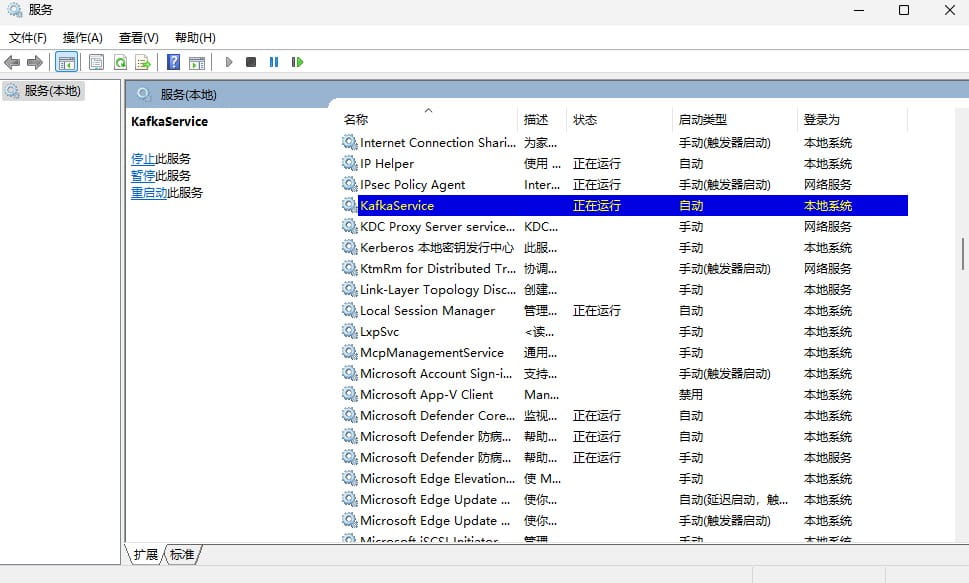969x583 pixels.
Task: Toggle the show/hide console tree icon
Action: click(66, 62)
